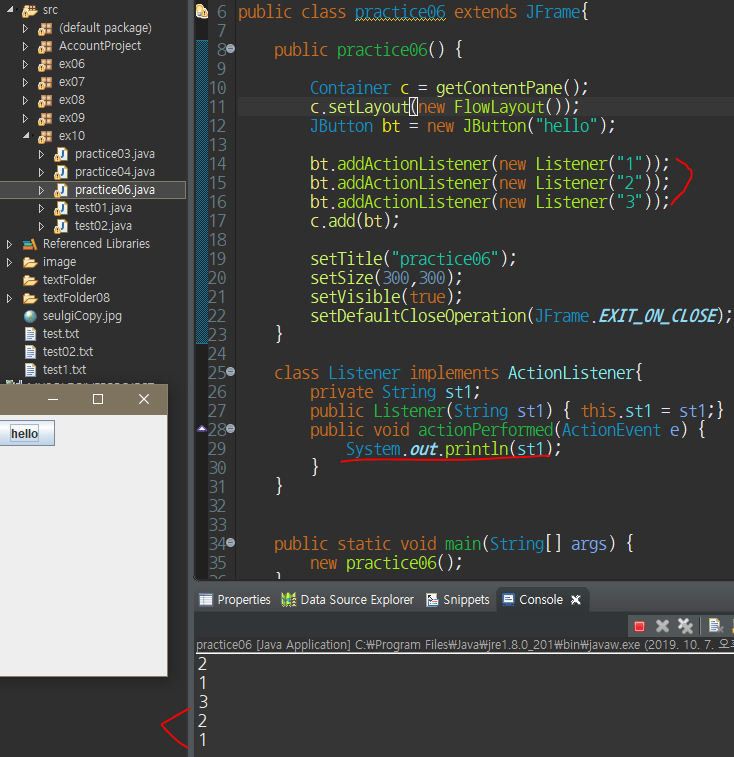Expand the ex06 package arrow

click(x=25, y=65)
